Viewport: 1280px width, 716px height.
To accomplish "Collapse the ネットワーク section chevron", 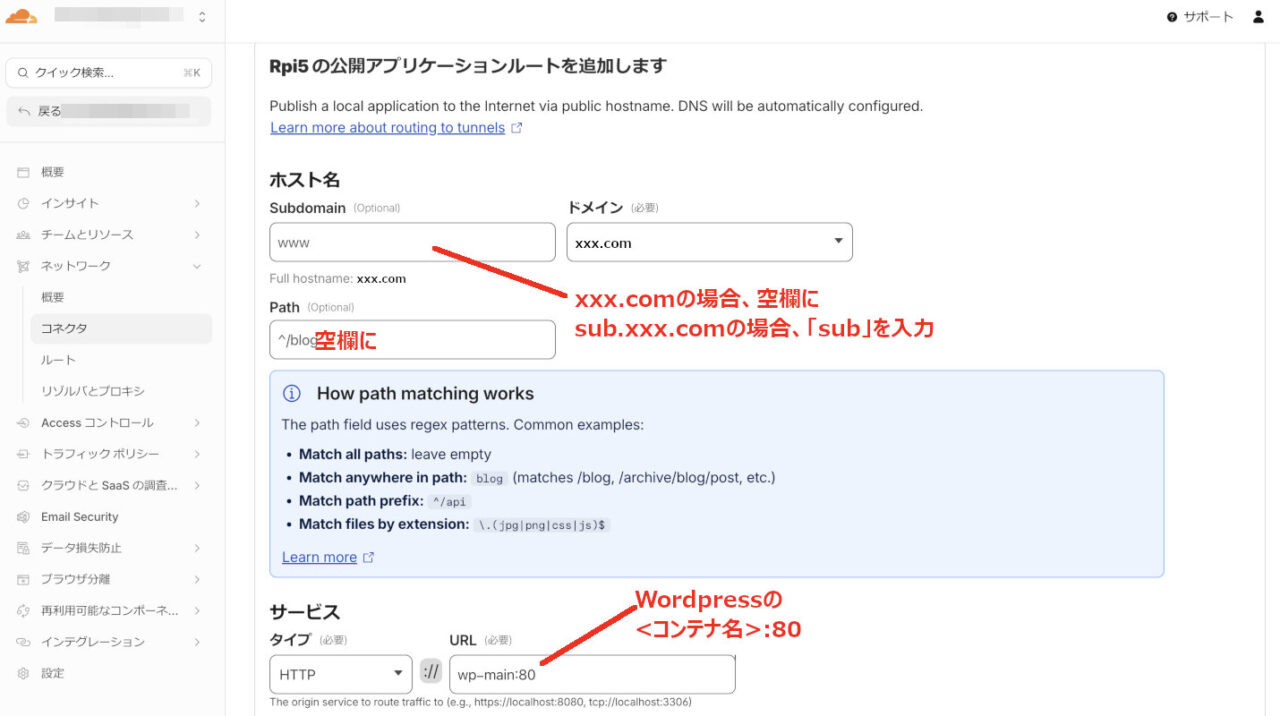I will point(197,266).
